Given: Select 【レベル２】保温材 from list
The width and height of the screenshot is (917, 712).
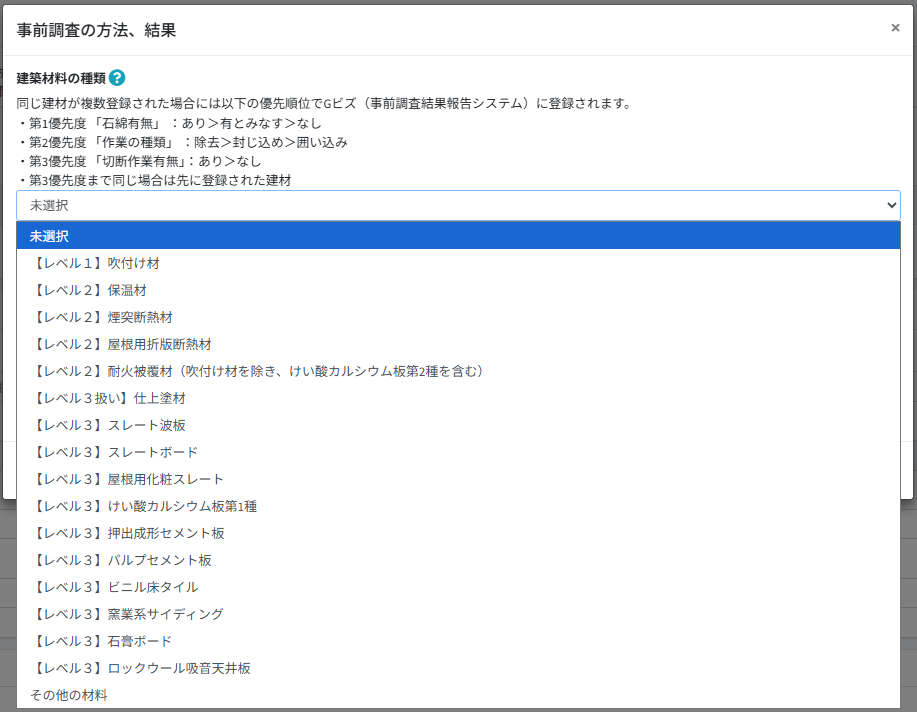Looking at the screenshot, I should coord(88,290).
